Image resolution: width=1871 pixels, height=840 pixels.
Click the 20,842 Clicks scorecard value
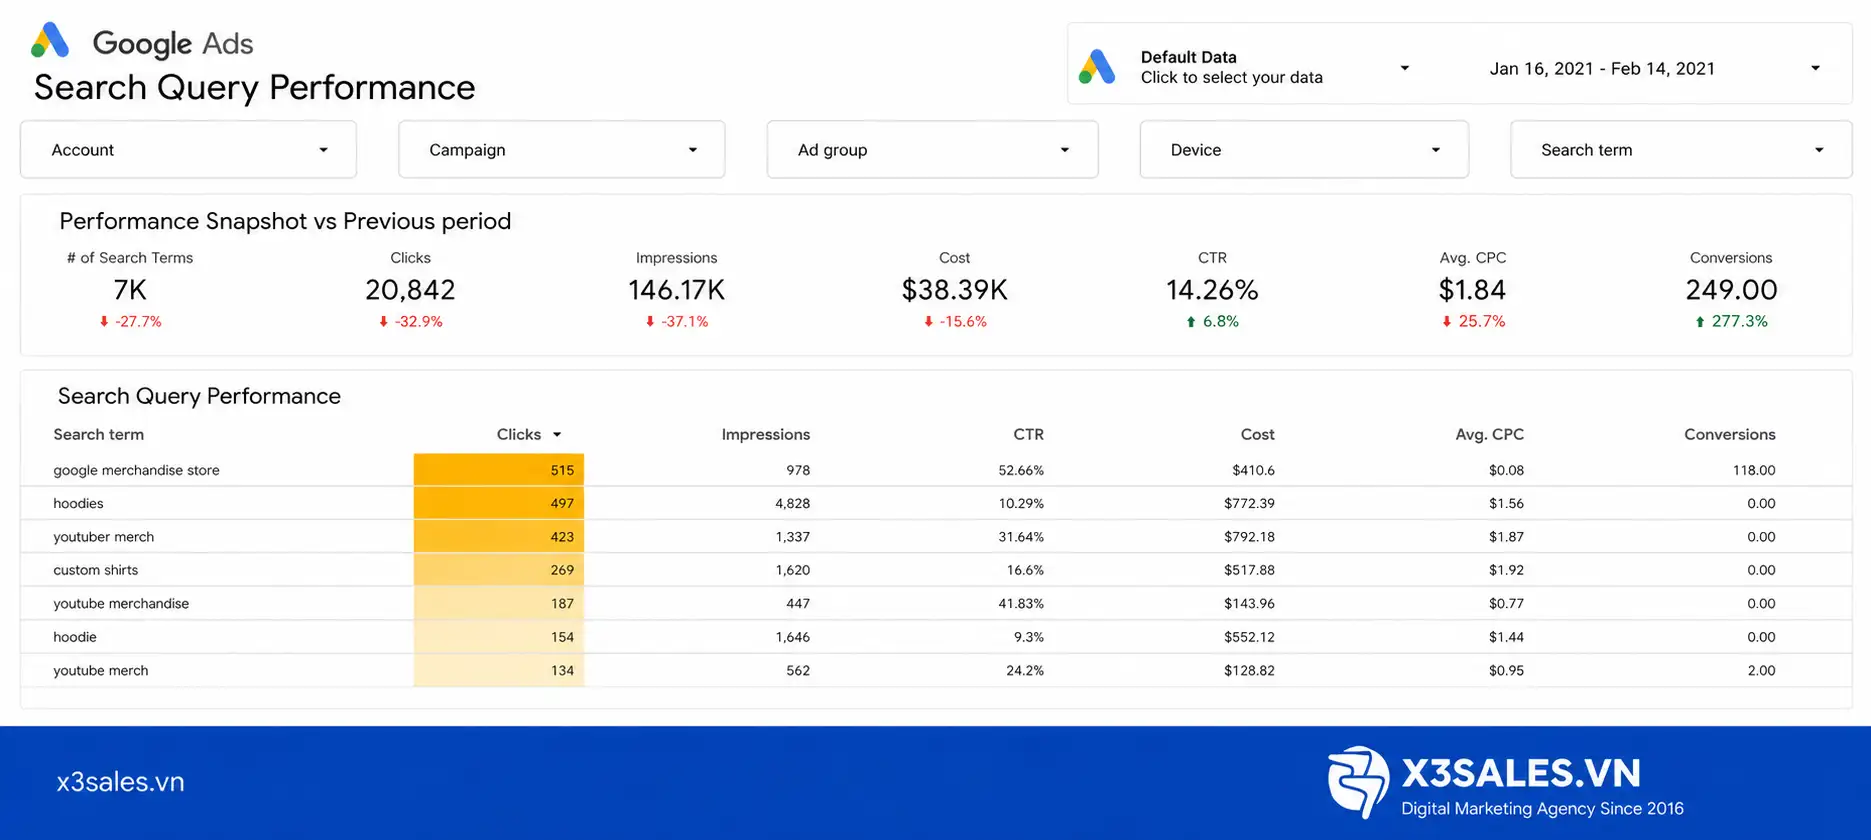(410, 290)
